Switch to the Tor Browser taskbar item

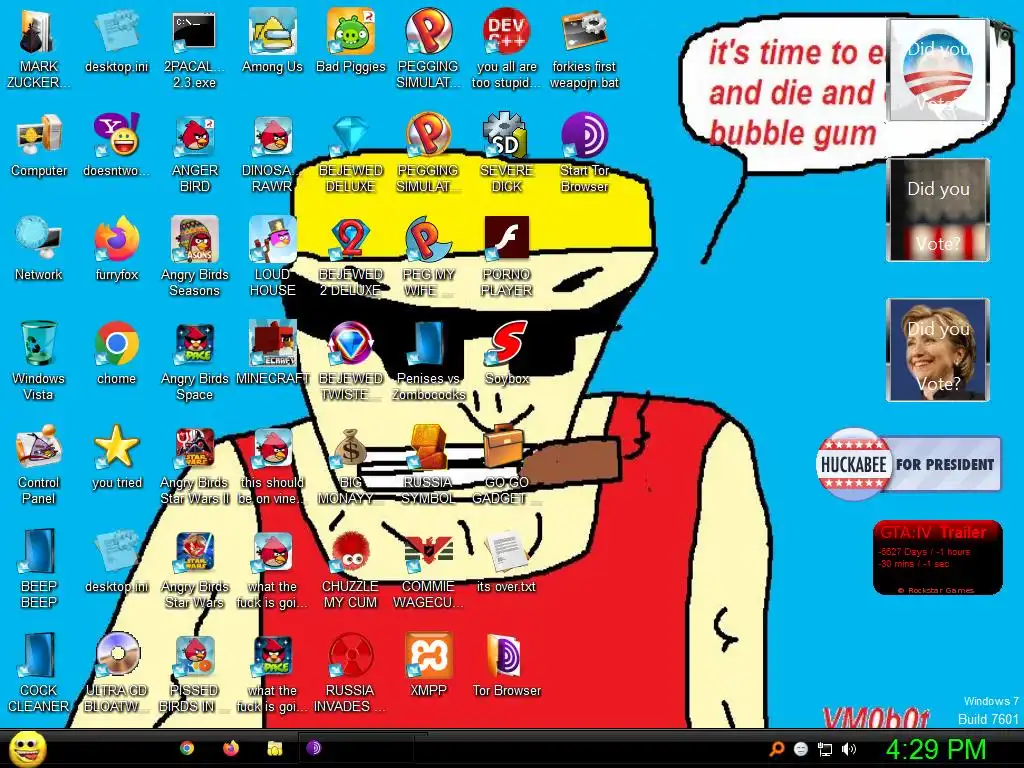(356, 748)
